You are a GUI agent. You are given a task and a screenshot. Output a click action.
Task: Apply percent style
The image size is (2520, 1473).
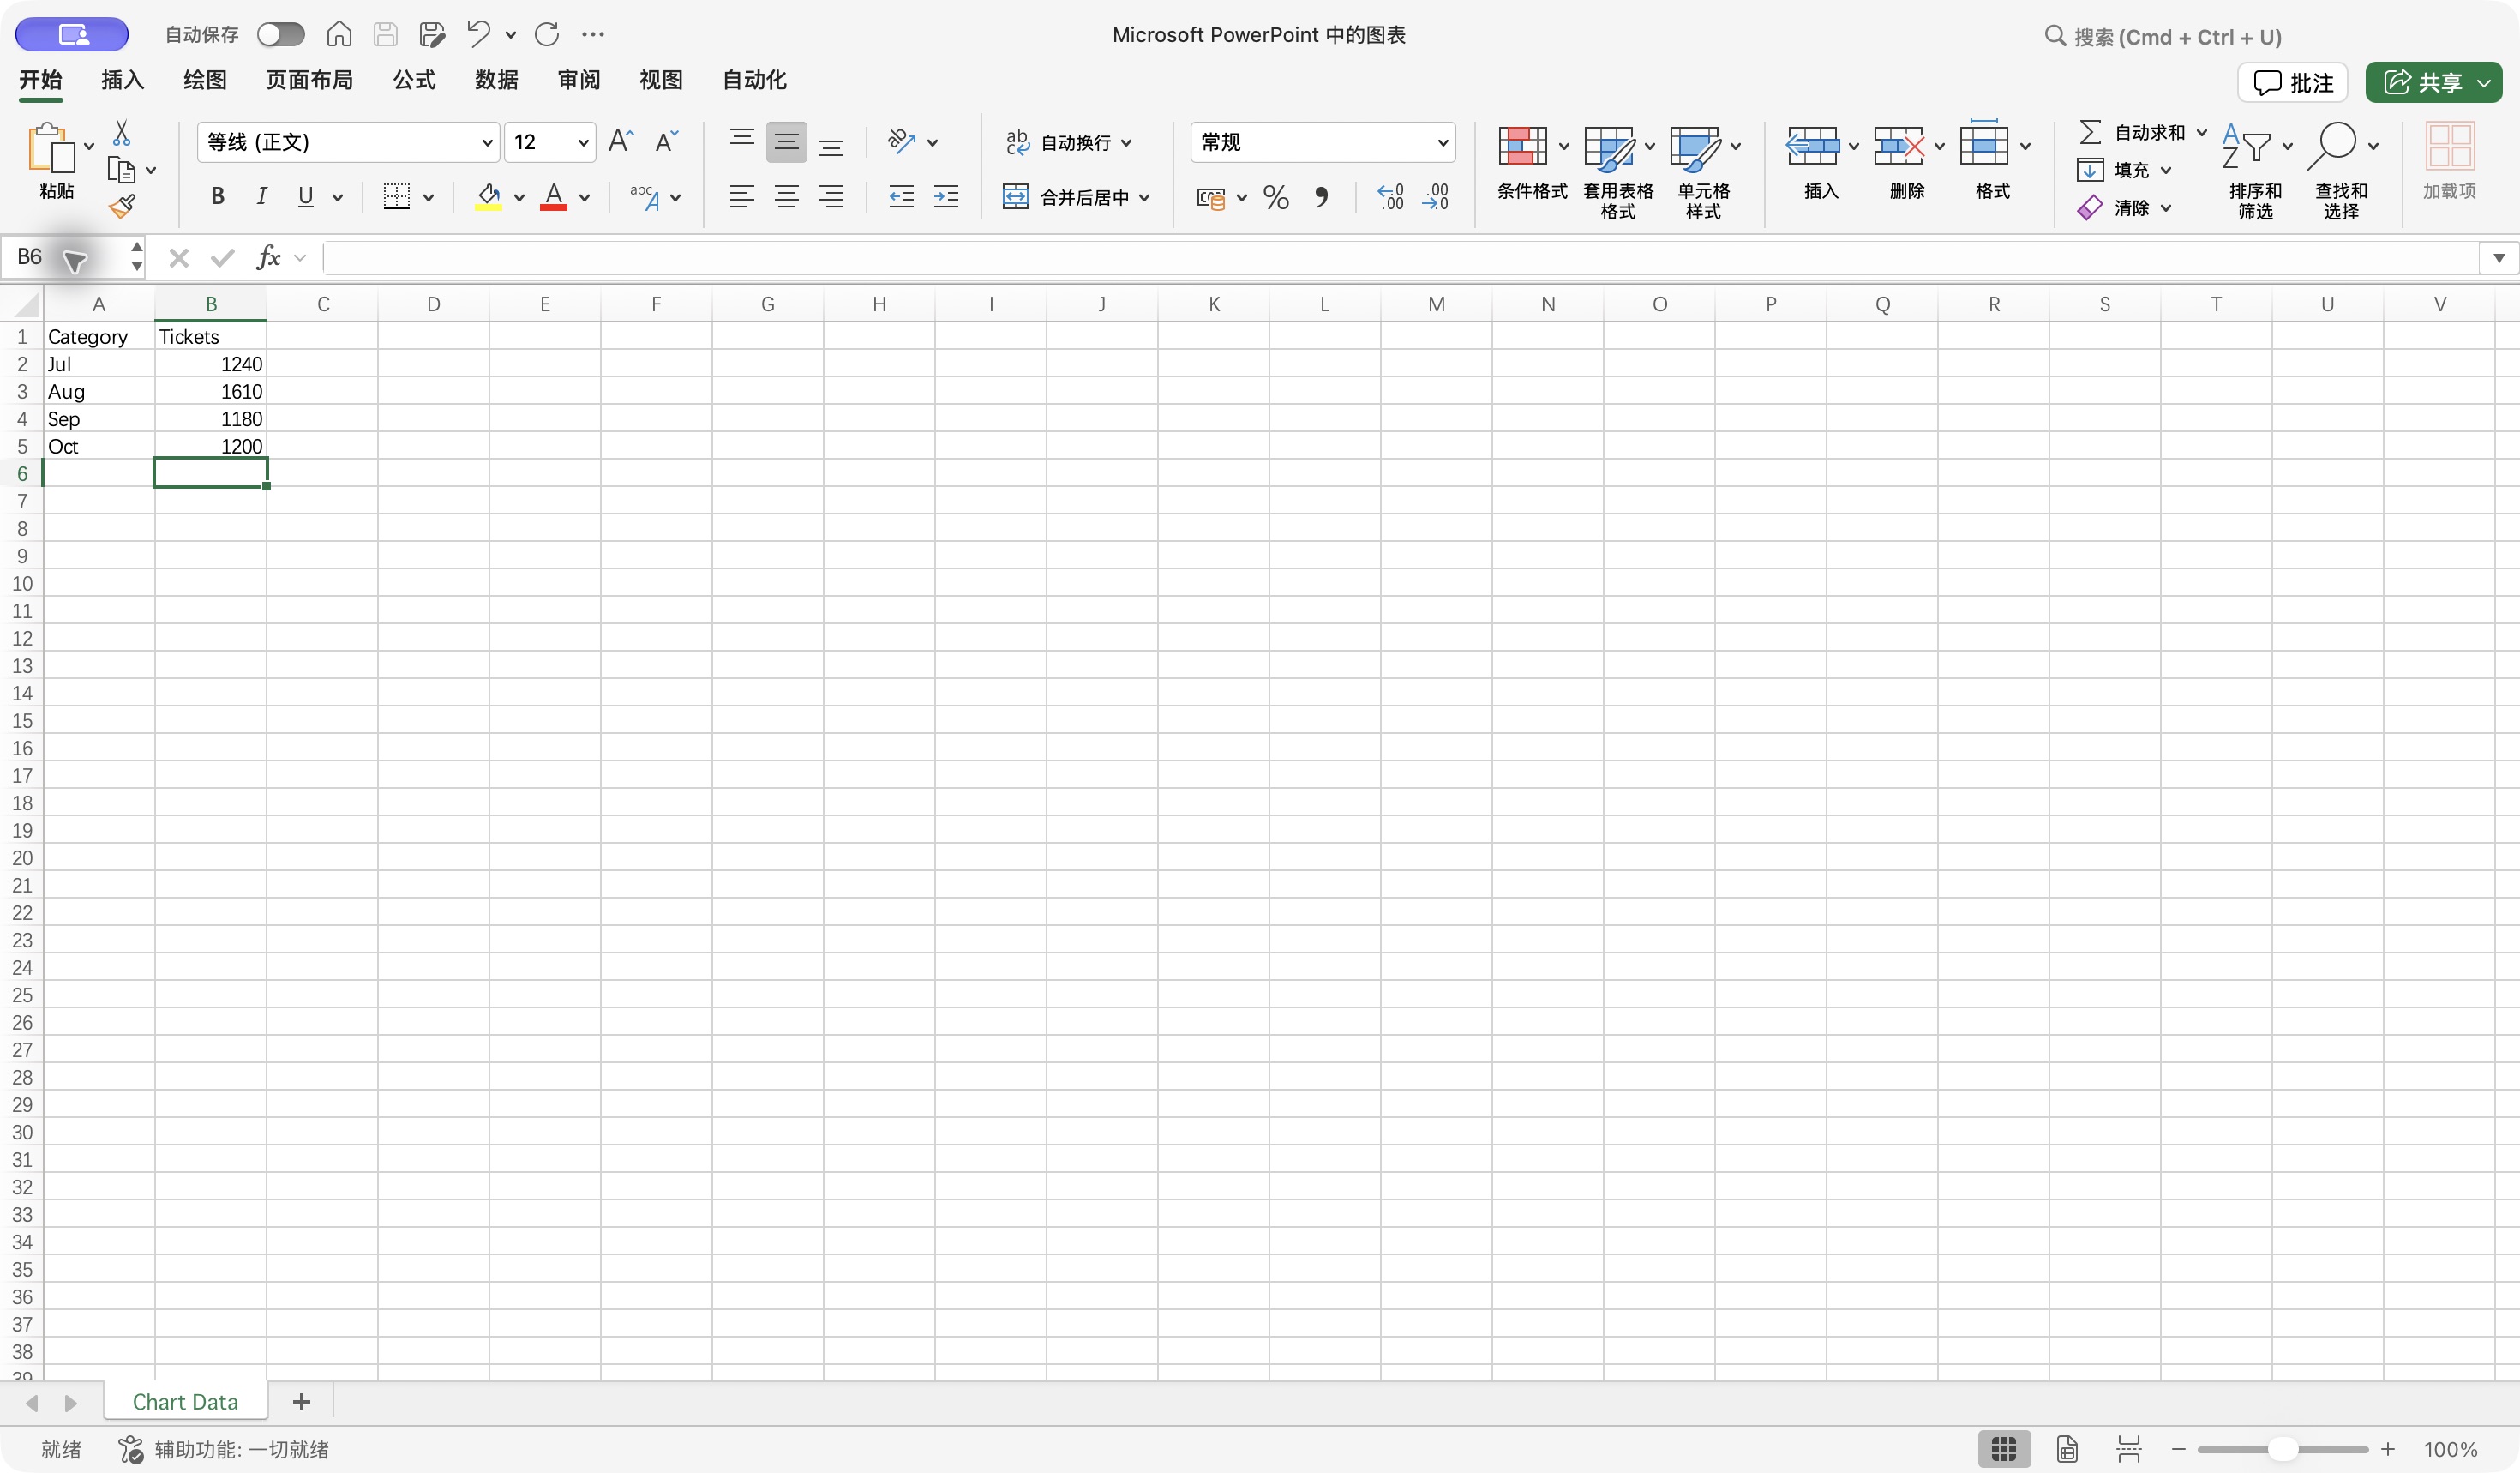point(1276,197)
